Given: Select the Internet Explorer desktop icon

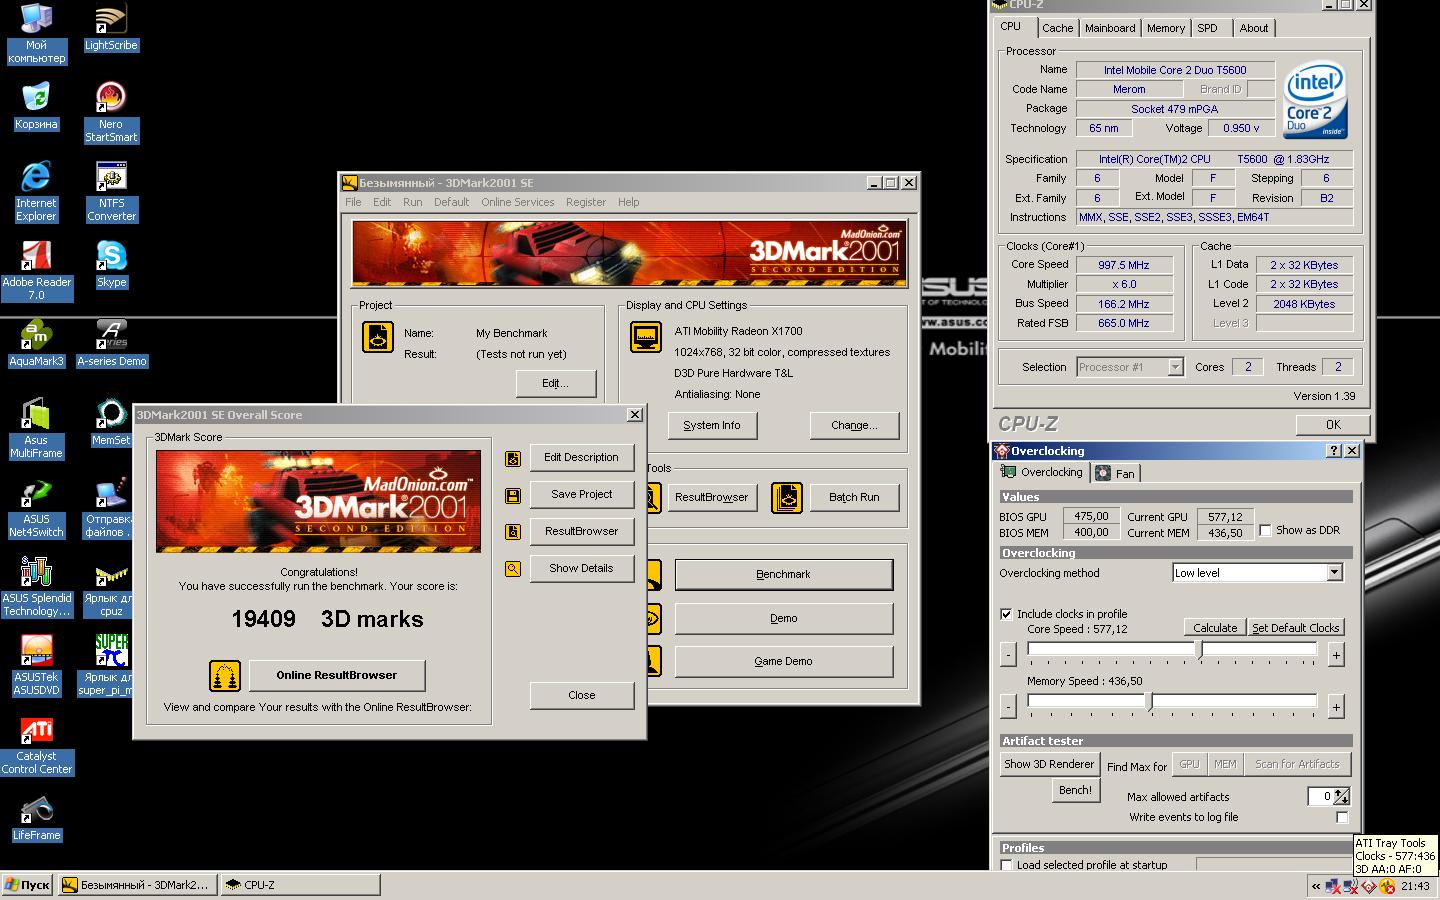Looking at the screenshot, I should [36, 192].
